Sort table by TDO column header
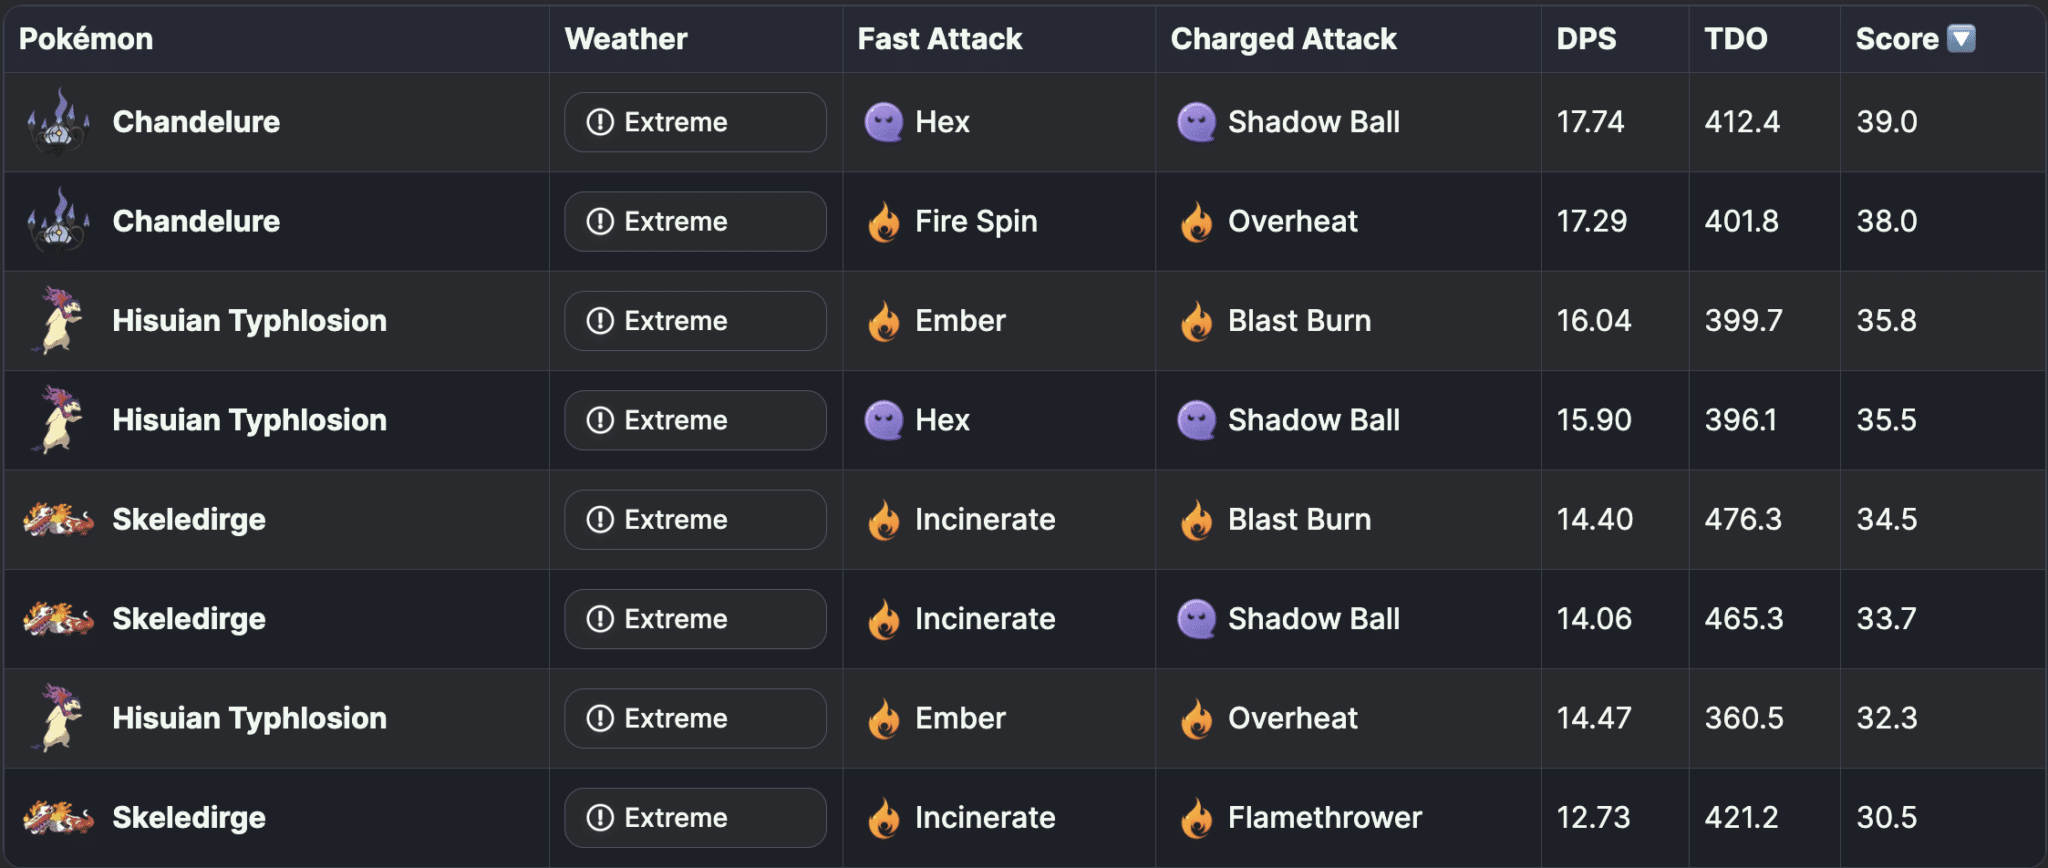The width and height of the screenshot is (2048, 868). pyautogui.click(x=1736, y=39)
